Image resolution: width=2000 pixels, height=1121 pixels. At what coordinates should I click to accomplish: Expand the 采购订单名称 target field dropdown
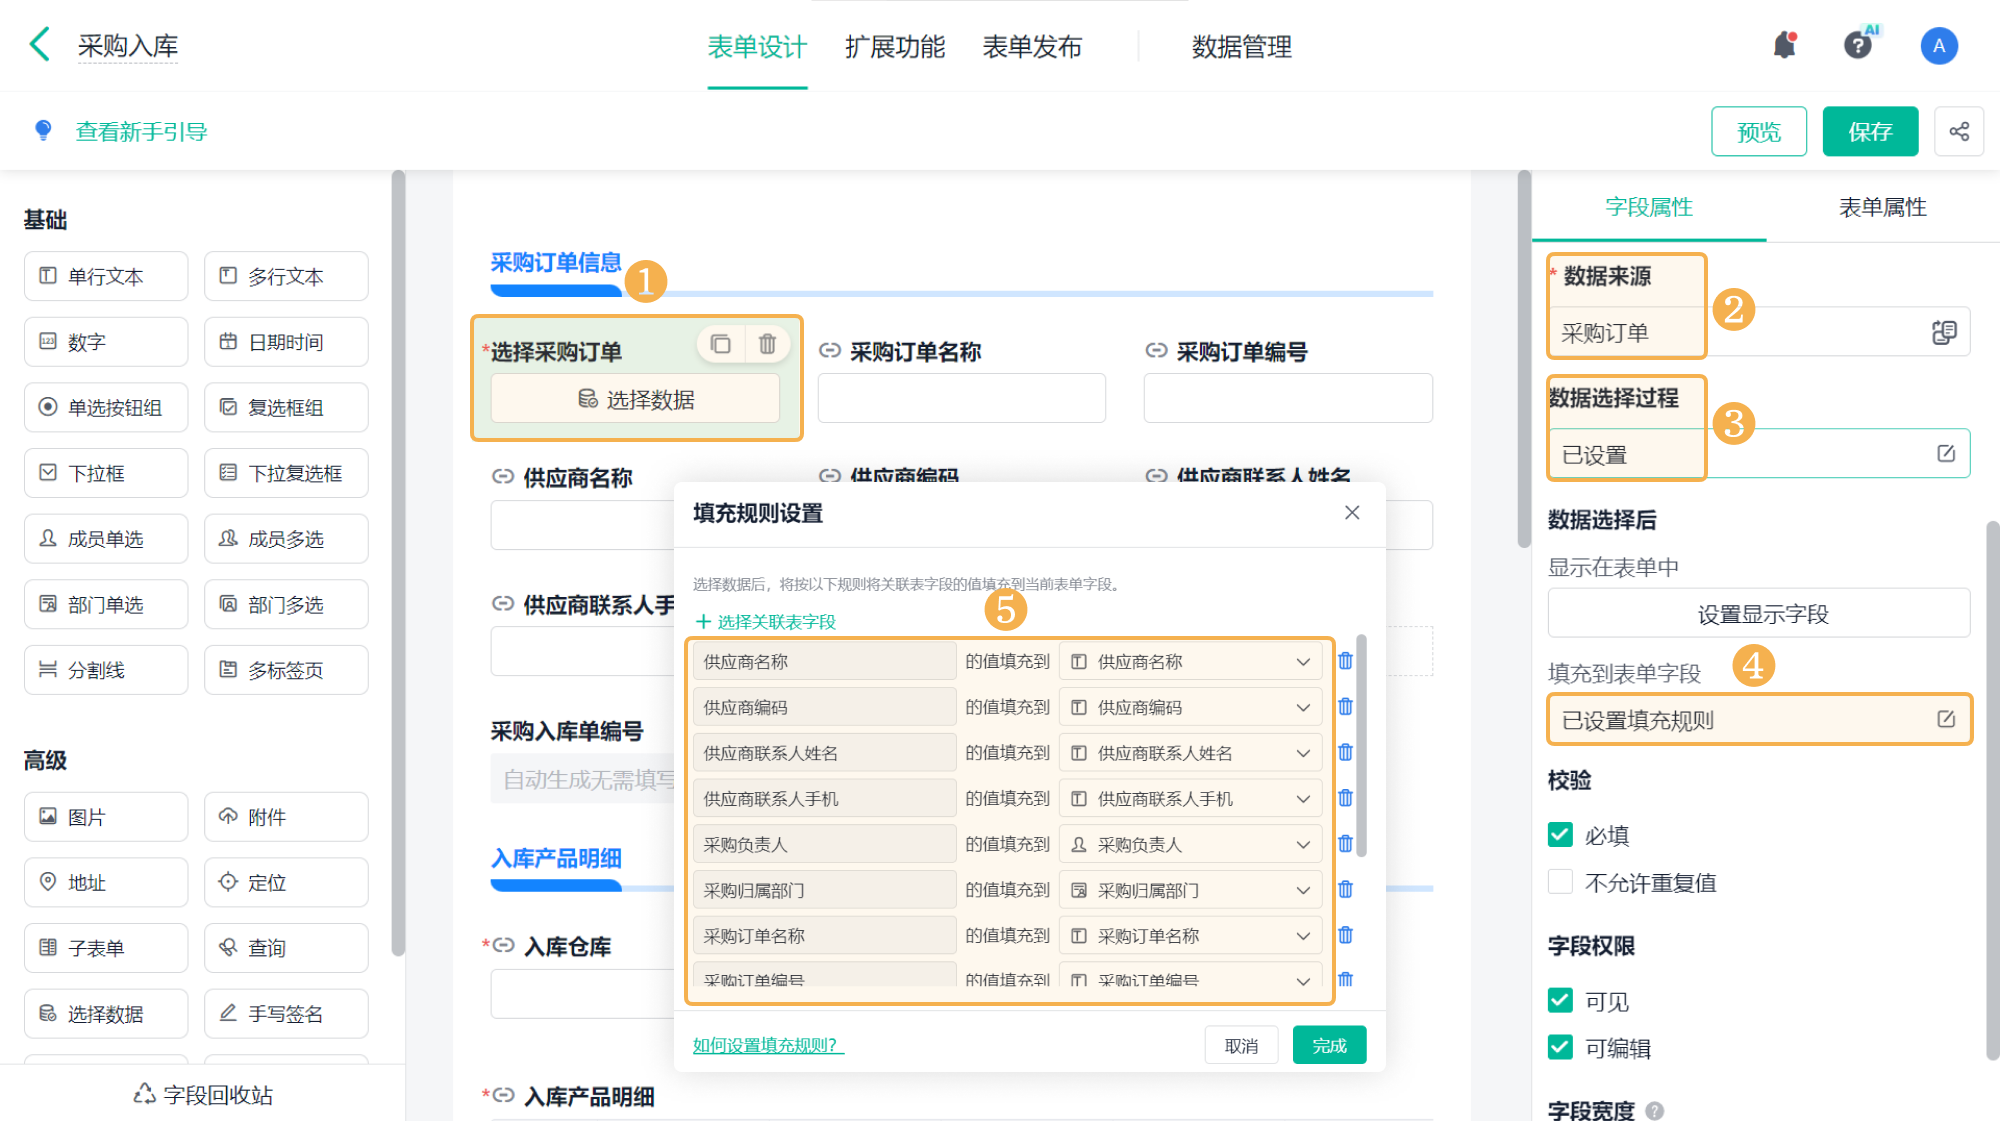coord(1303,936)
